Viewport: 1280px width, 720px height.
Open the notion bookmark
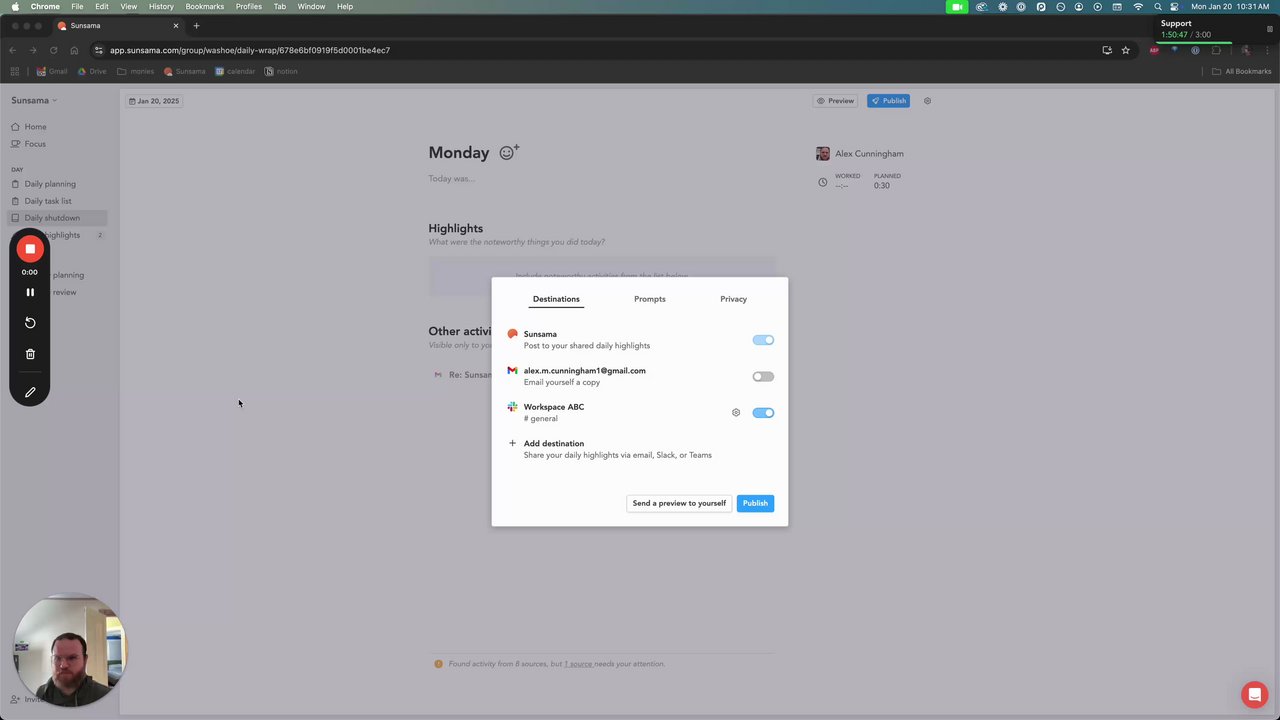point(281,71)
